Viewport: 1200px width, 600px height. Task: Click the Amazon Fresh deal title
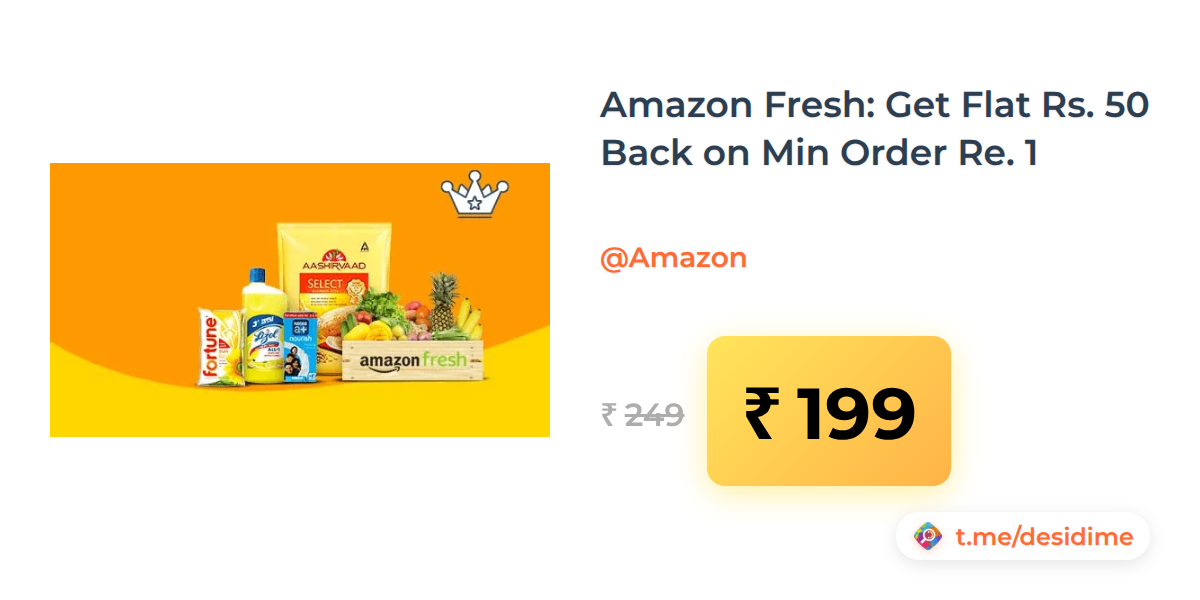point(875,129)
